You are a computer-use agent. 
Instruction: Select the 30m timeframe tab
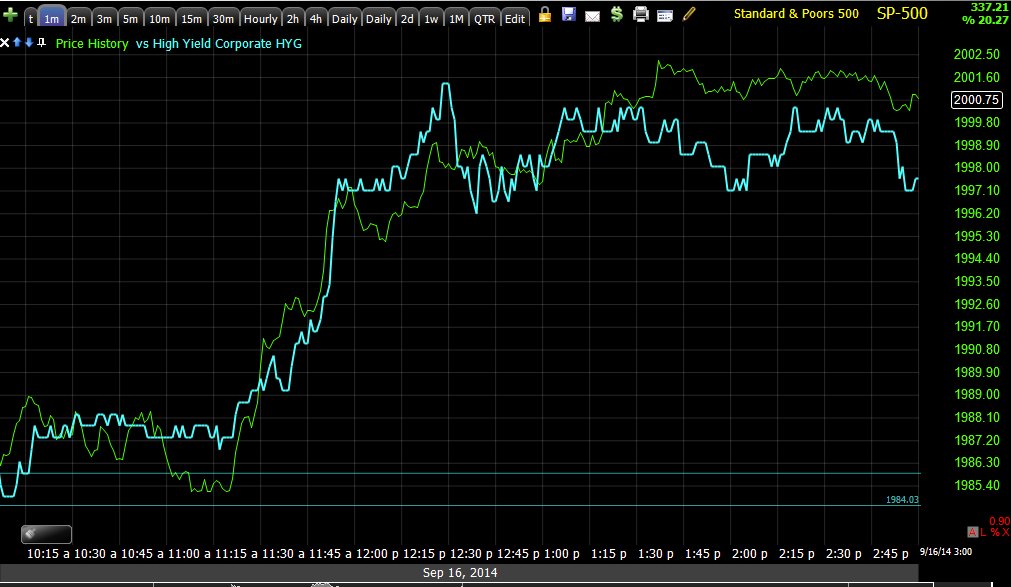tap(223, 19)
